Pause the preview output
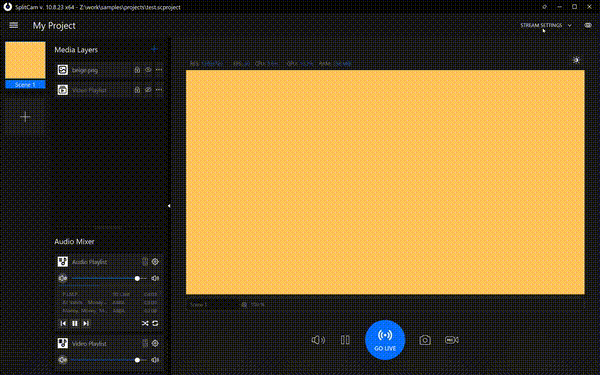The height and width of the screenshot is (375, 600). (x=345, y=340)
